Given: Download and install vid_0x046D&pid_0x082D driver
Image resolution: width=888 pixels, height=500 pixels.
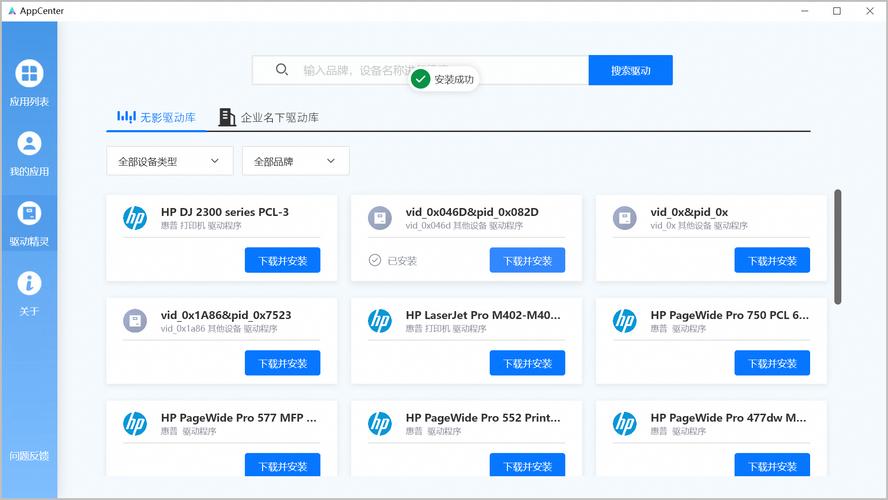Looking at the screenshot, I should click(x=527, y=260).
